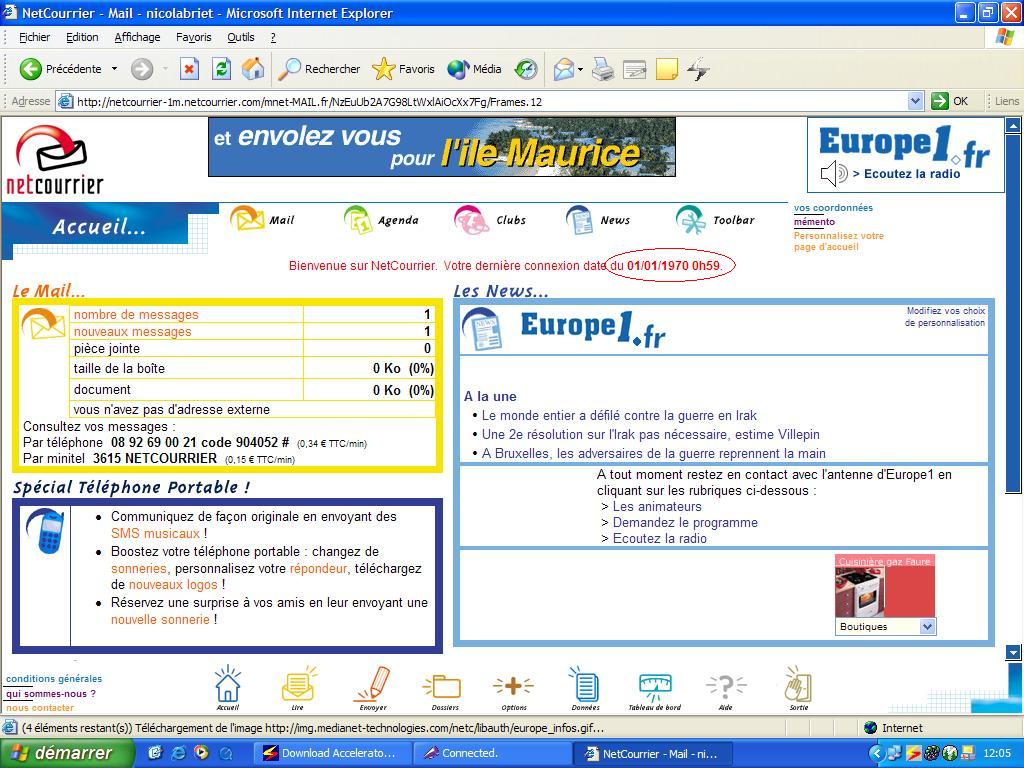Go to the browser home page icon
This screenshot has width=1024, height=768.
click(x=253, y=69)
